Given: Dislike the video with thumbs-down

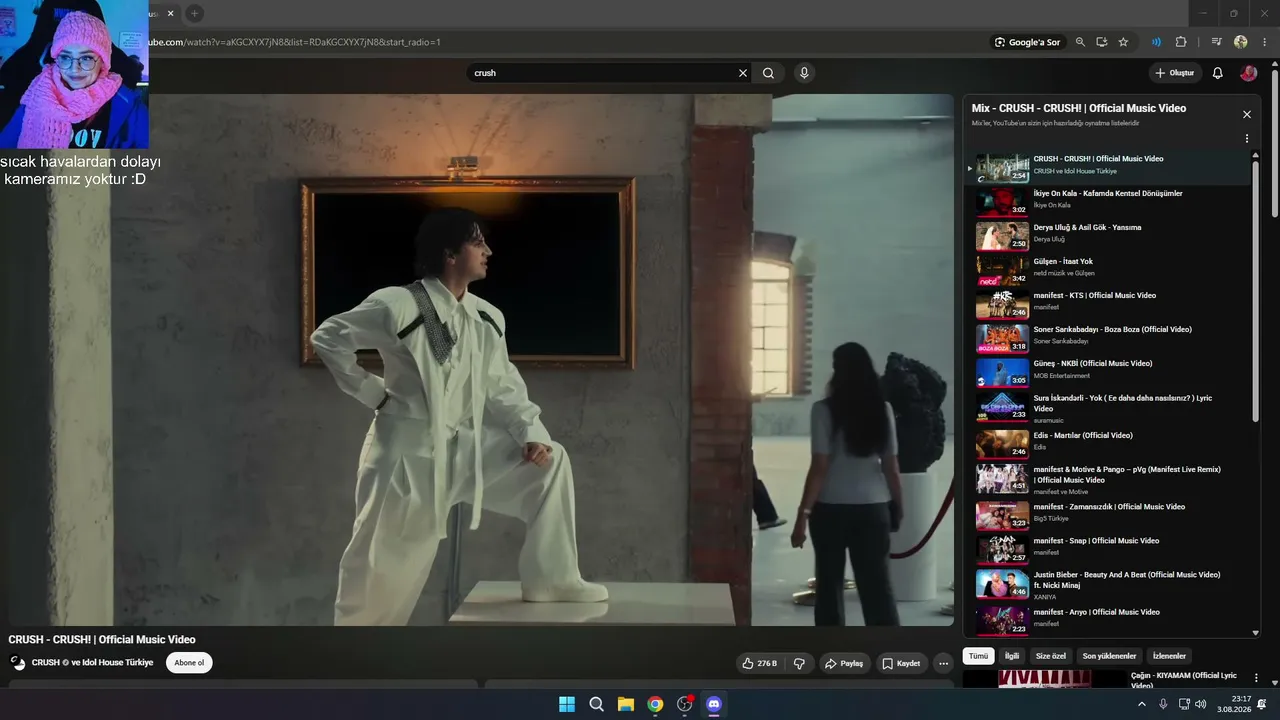Looking at the screenshot, I should point(799,663).
